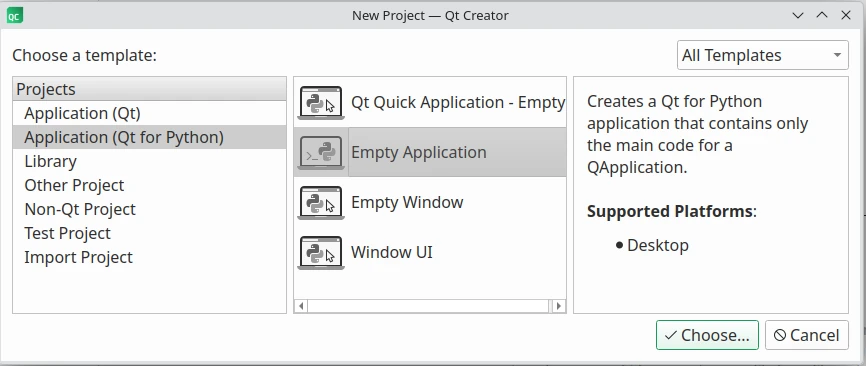Image resolution: width=866 pixels, height=366 pixels.
Task: Click the Projects list header
Action: (x=149, y=89)
